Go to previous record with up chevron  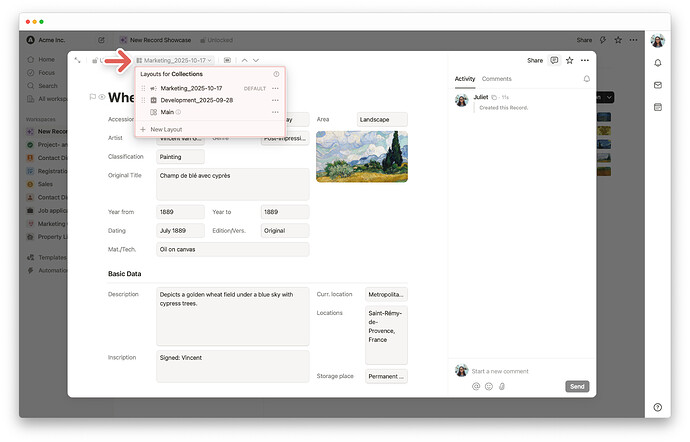coord(245,60)
